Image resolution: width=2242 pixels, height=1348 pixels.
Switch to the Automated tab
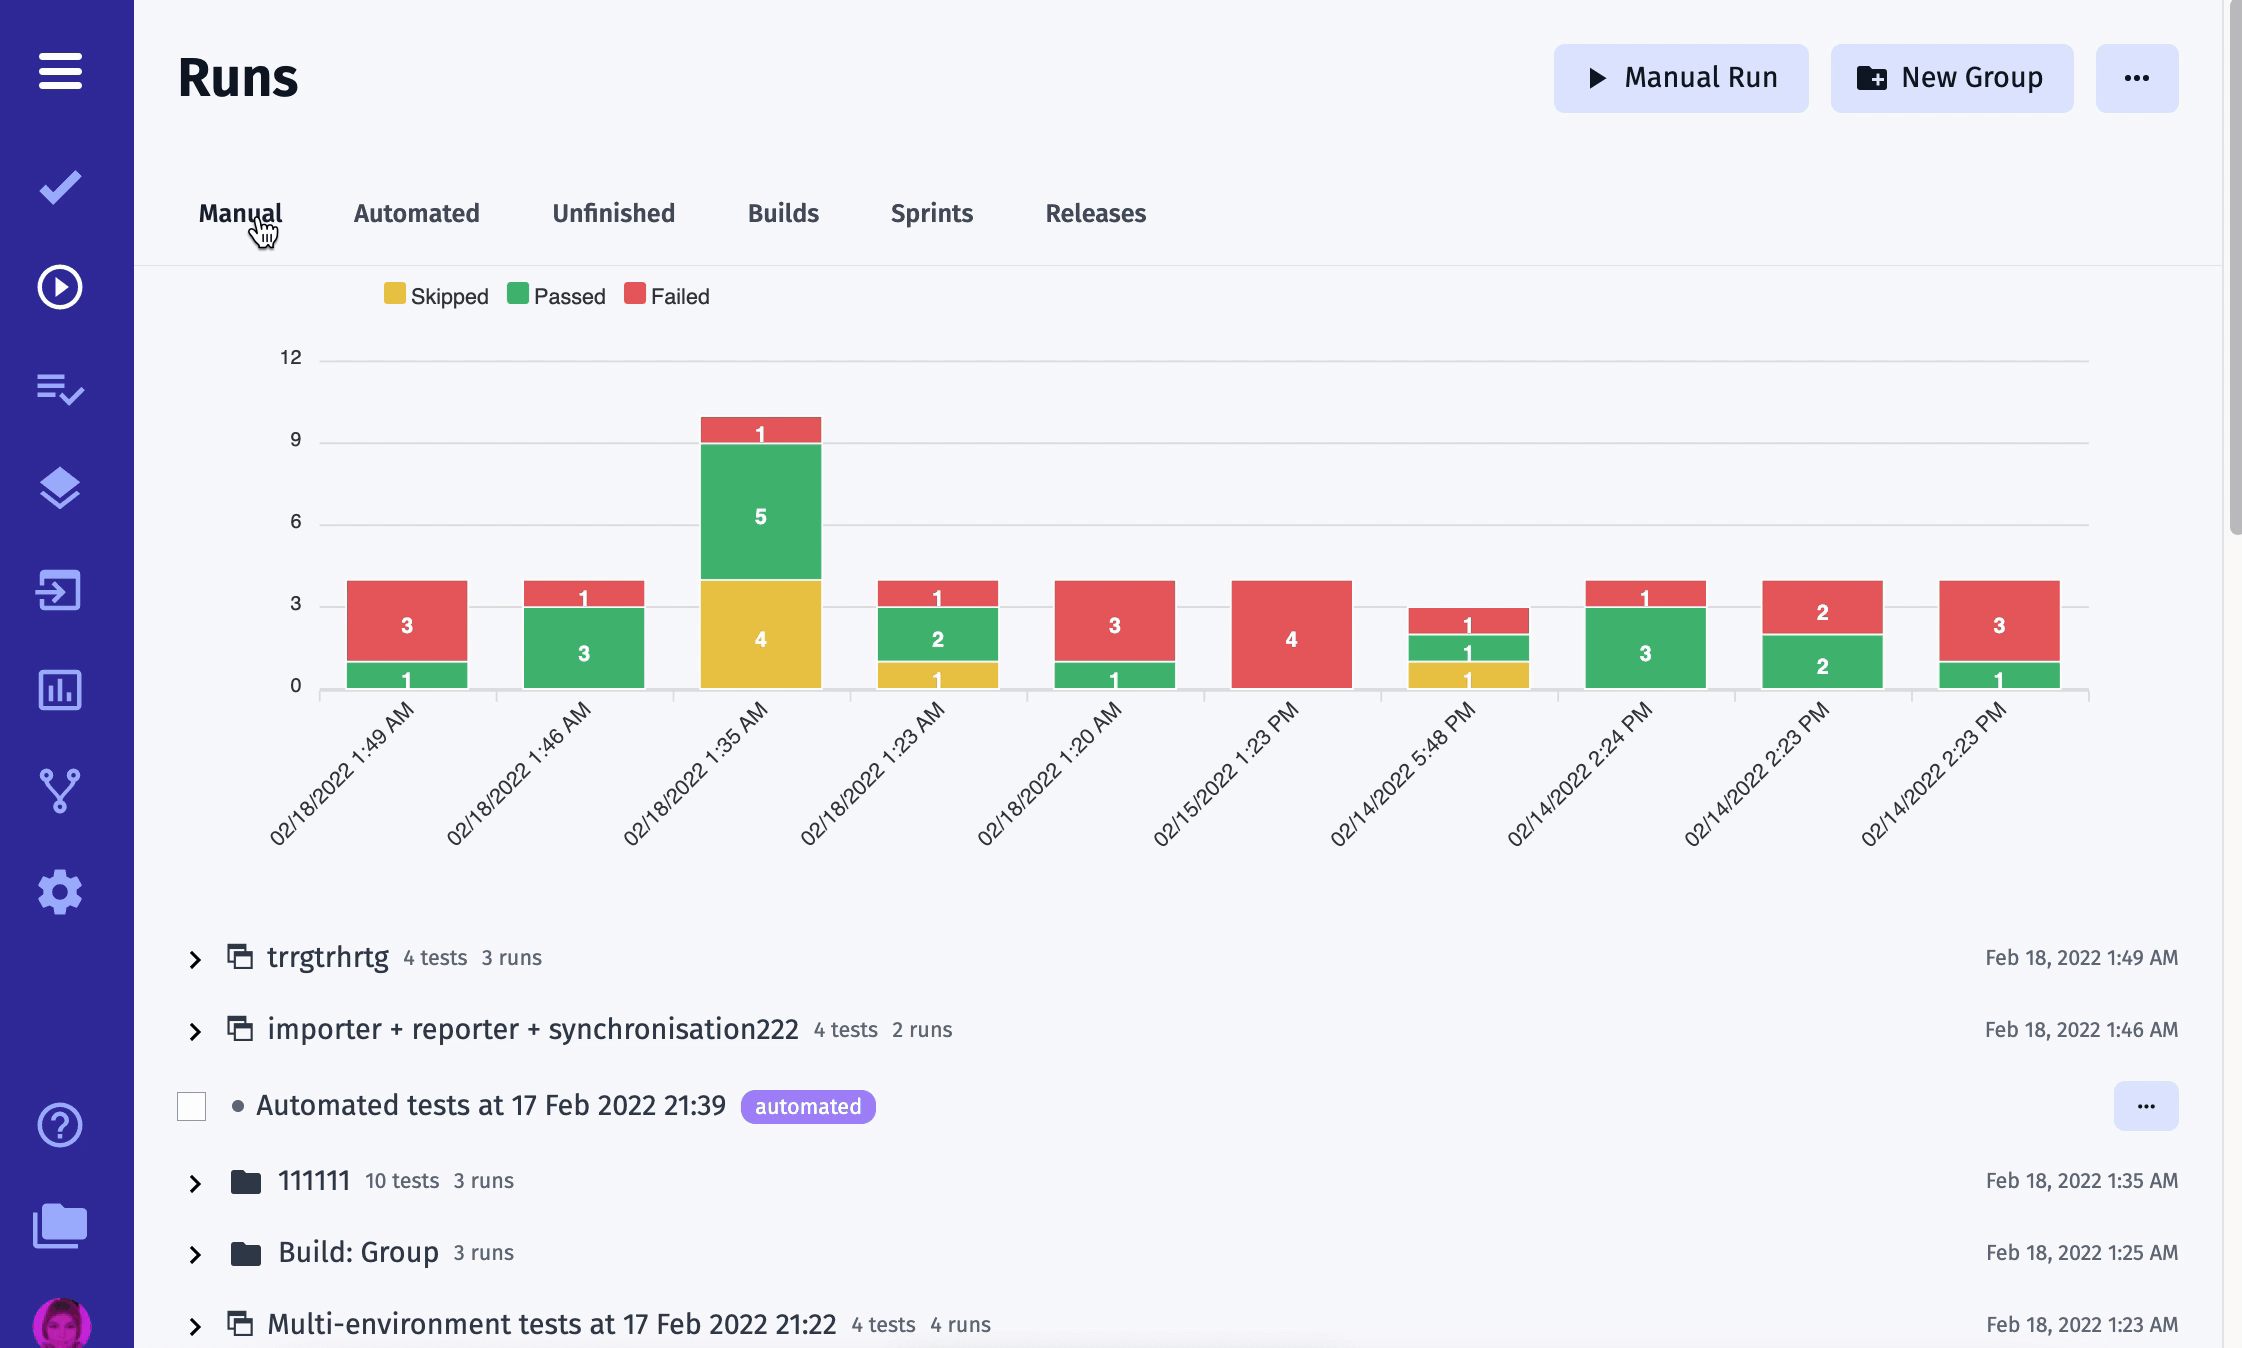(416, 211)
